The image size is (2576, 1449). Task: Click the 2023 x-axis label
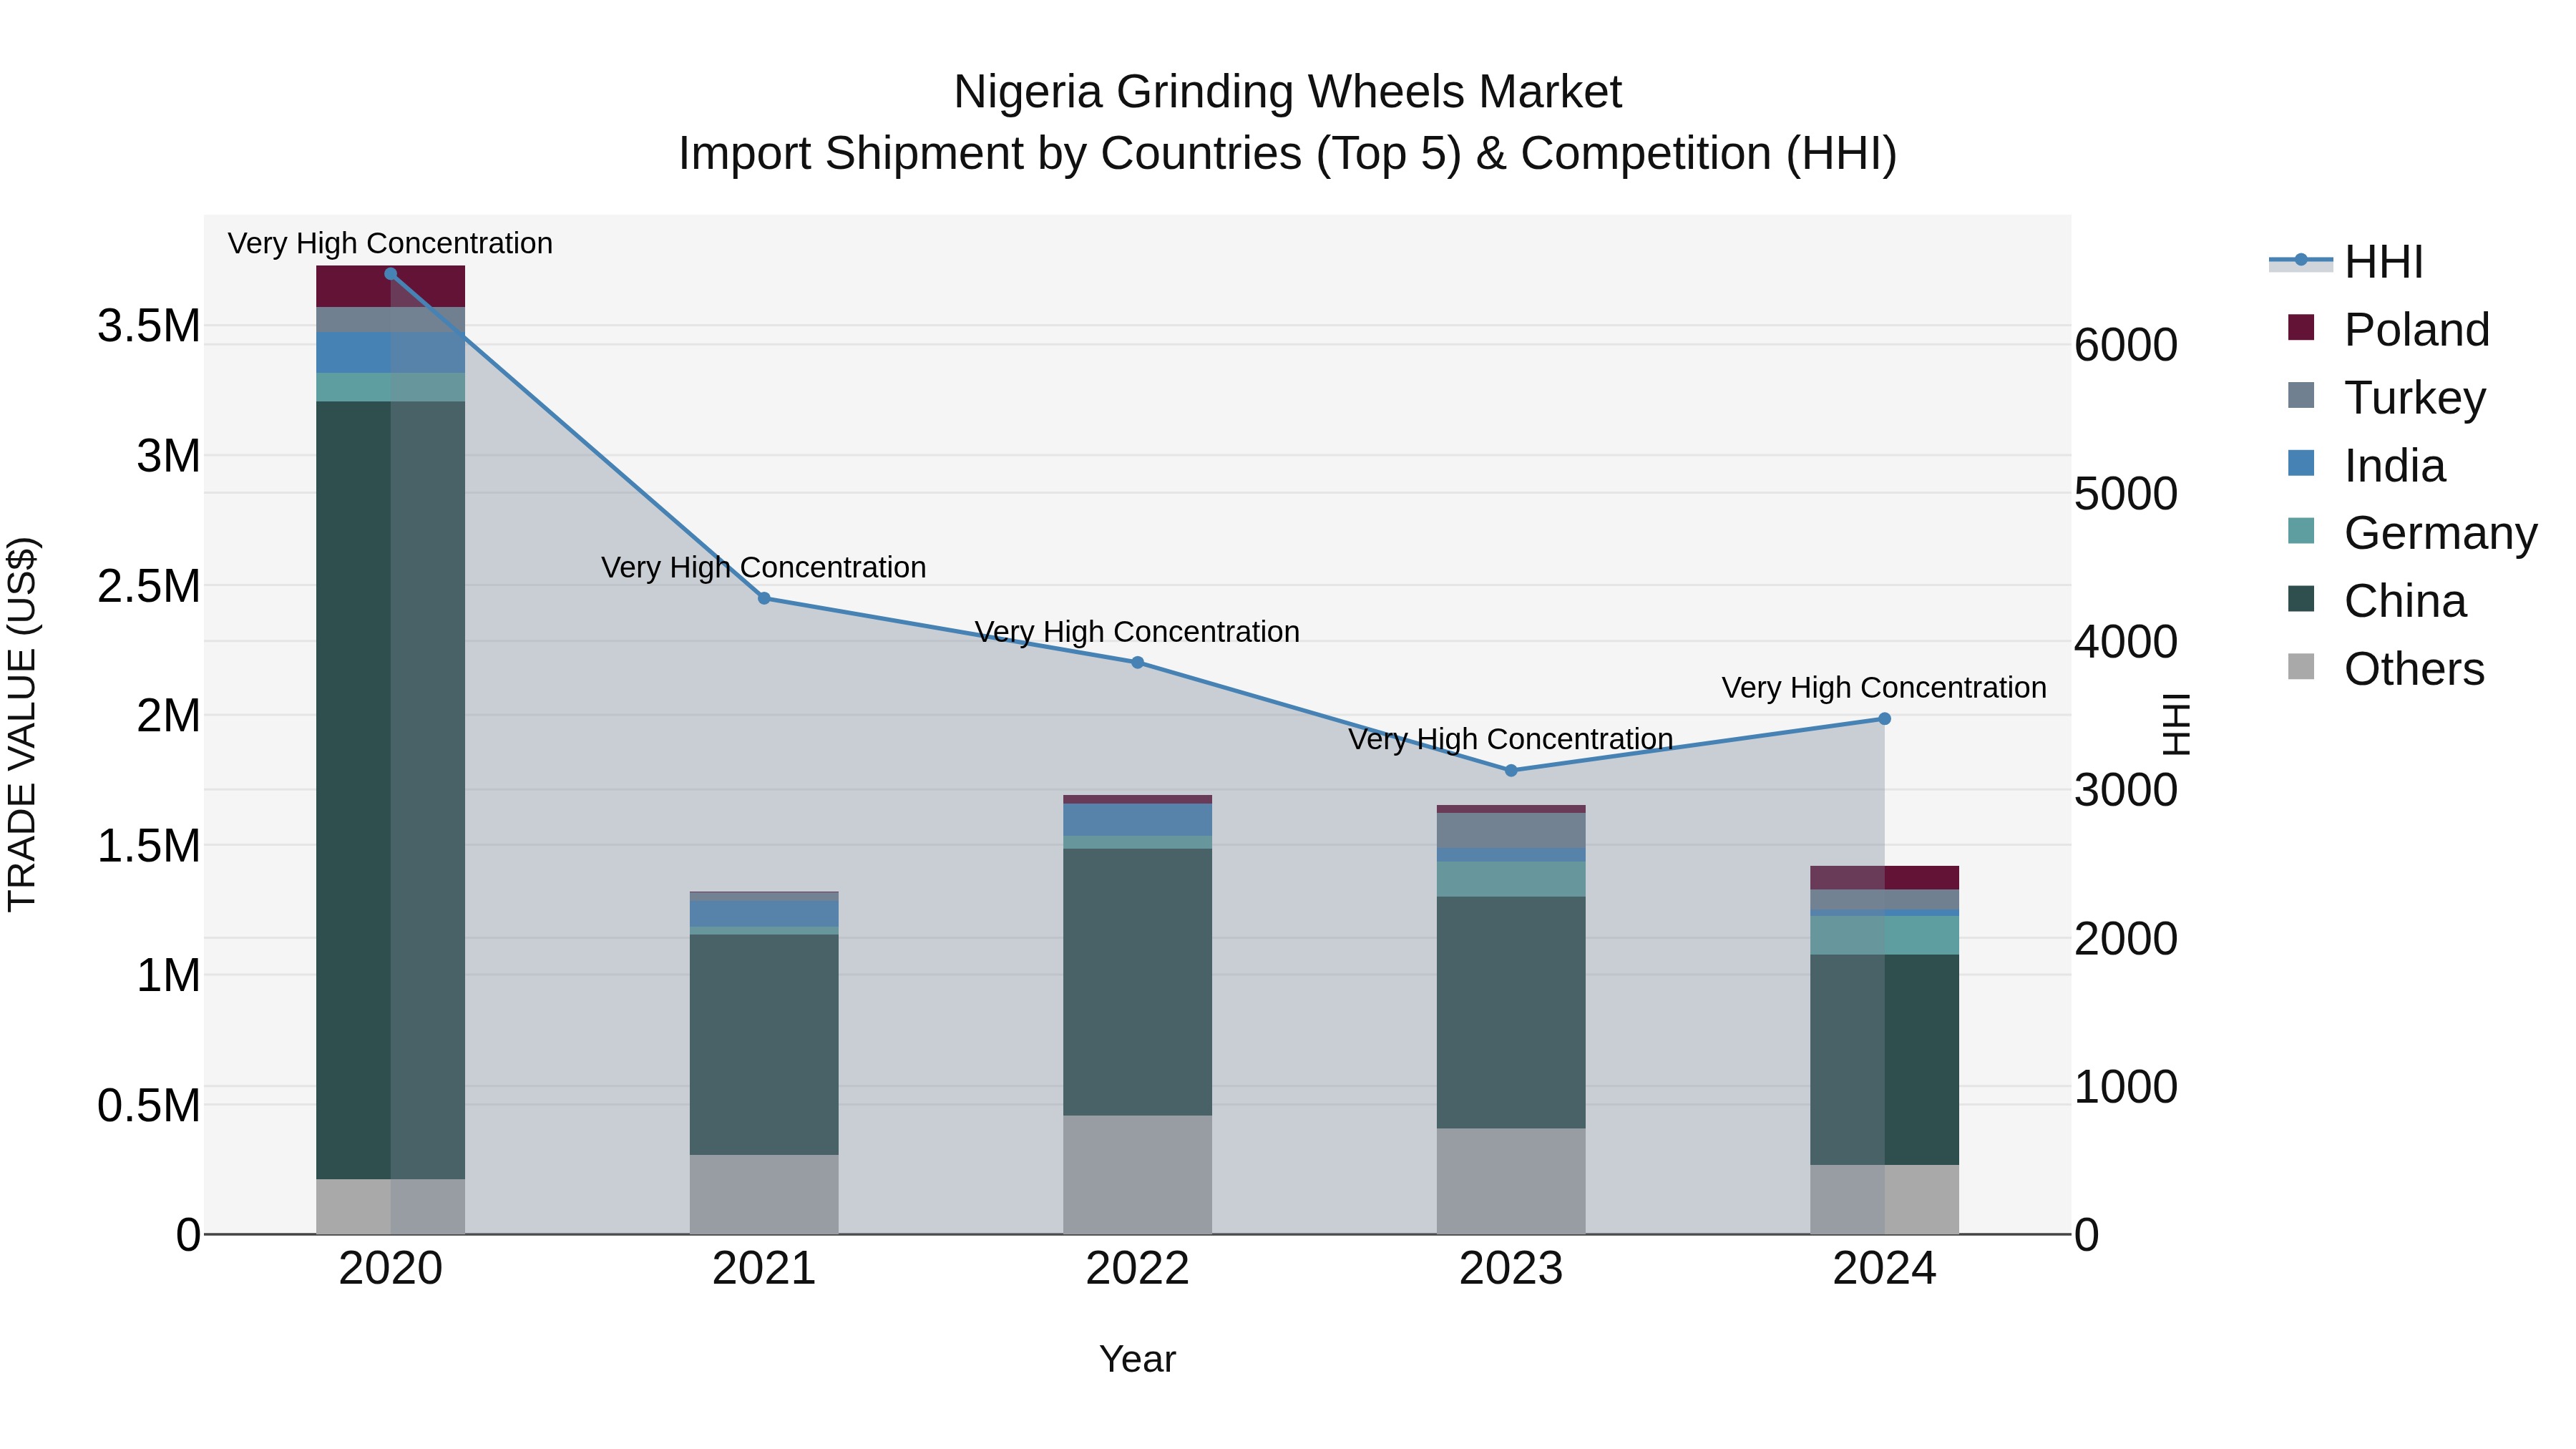(1511, 1269)
